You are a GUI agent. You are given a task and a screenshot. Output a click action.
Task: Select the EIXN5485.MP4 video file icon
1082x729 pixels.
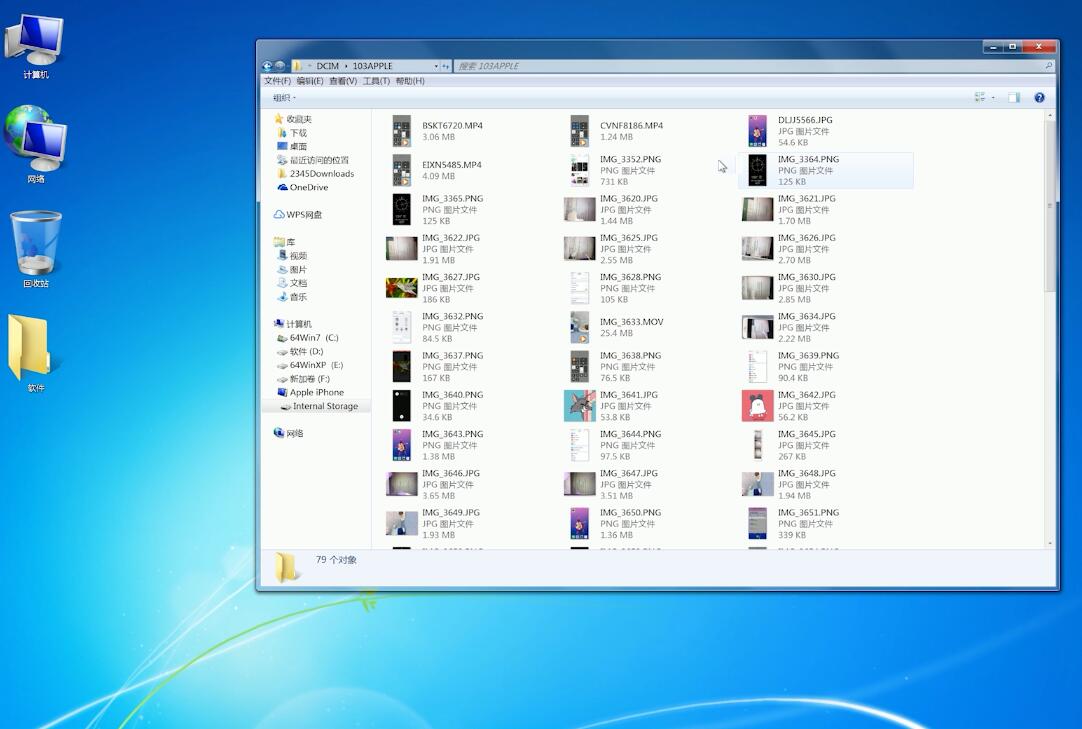pos(402,171)
